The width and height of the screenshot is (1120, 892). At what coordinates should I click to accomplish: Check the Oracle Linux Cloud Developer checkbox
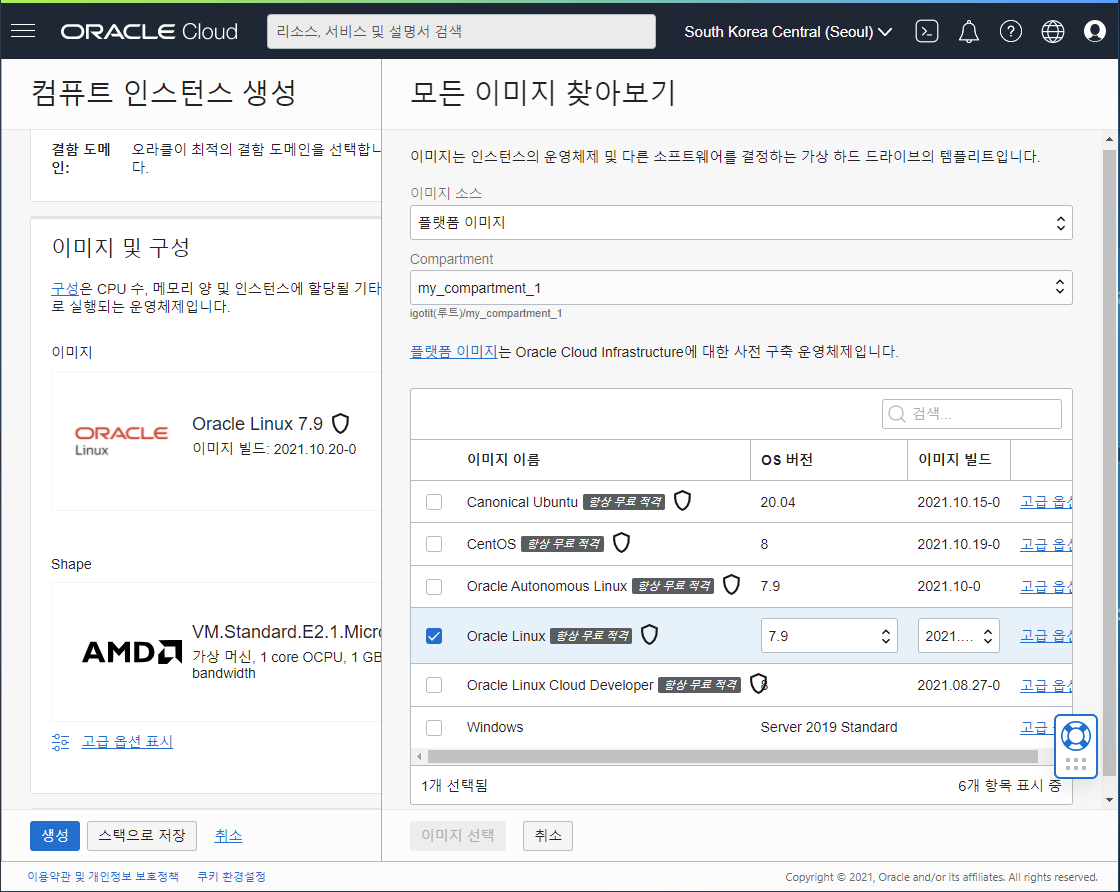[x=434, y=685]
